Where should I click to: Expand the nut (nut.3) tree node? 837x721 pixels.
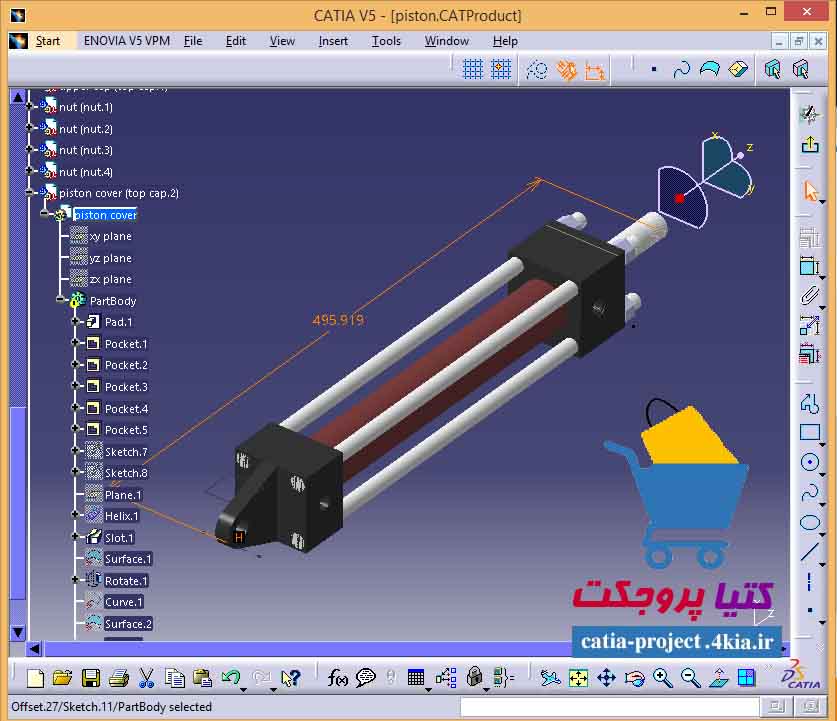[30, 149]
